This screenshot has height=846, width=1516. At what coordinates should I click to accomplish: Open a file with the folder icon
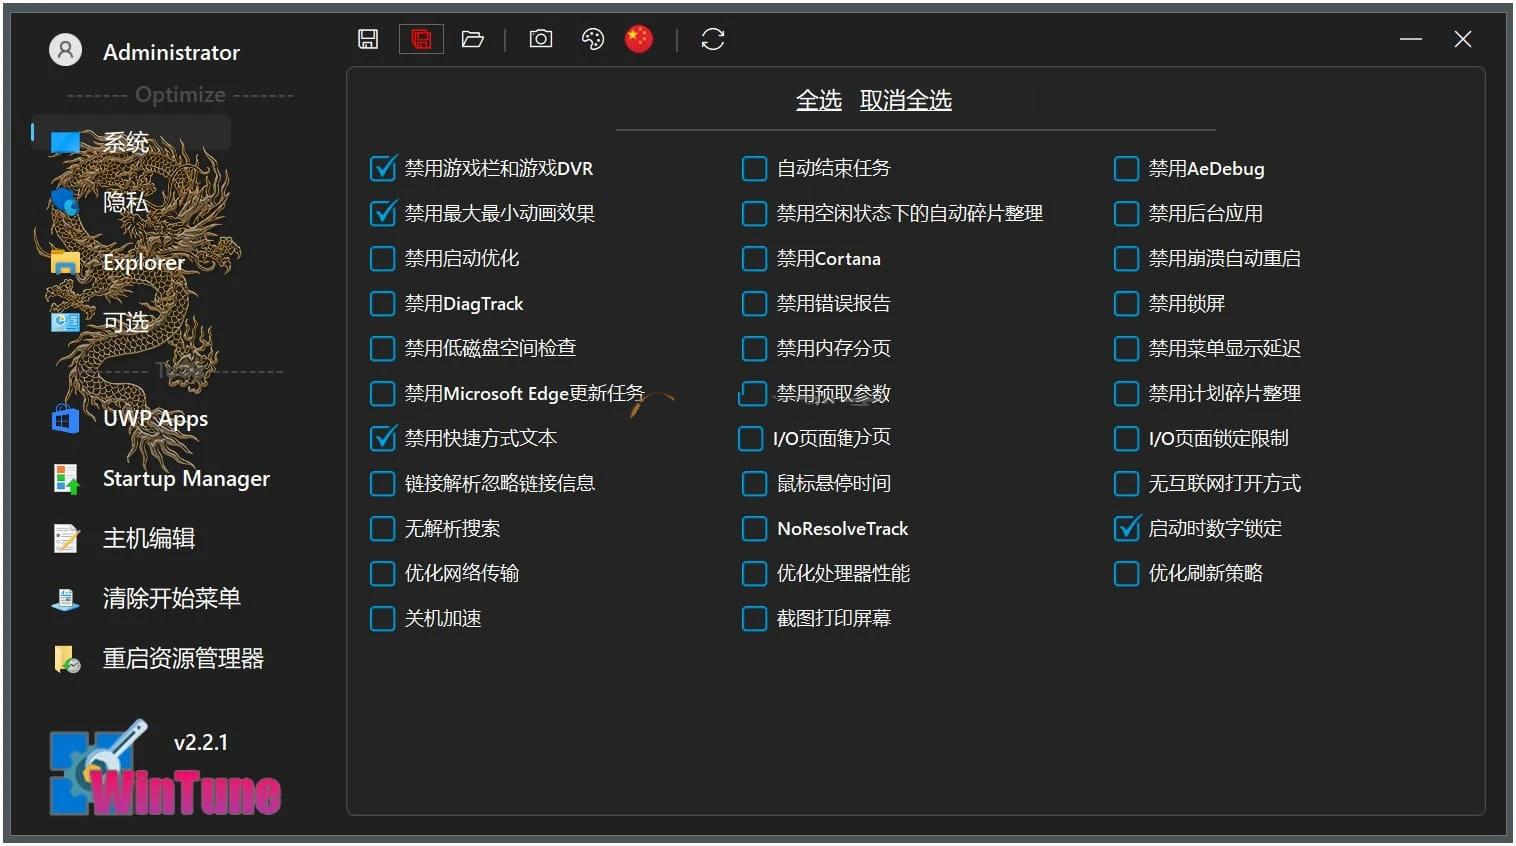tap(472, 39)
